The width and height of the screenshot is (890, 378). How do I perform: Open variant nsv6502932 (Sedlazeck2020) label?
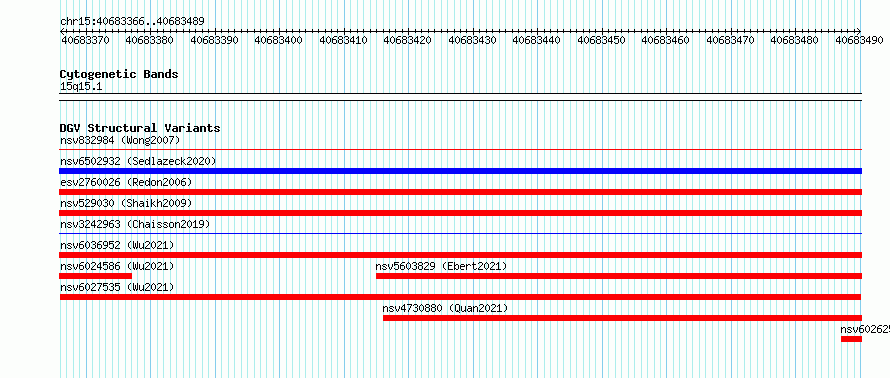[138, 161]
